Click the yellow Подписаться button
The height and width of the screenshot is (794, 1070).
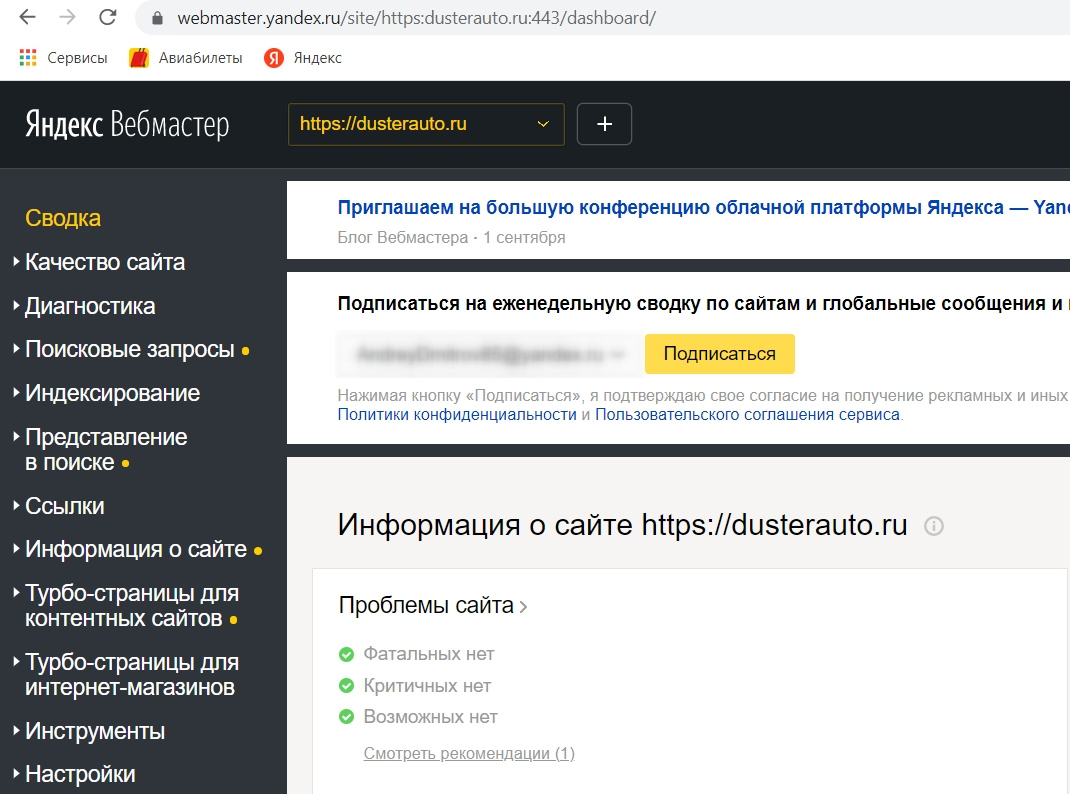point(720,354)
